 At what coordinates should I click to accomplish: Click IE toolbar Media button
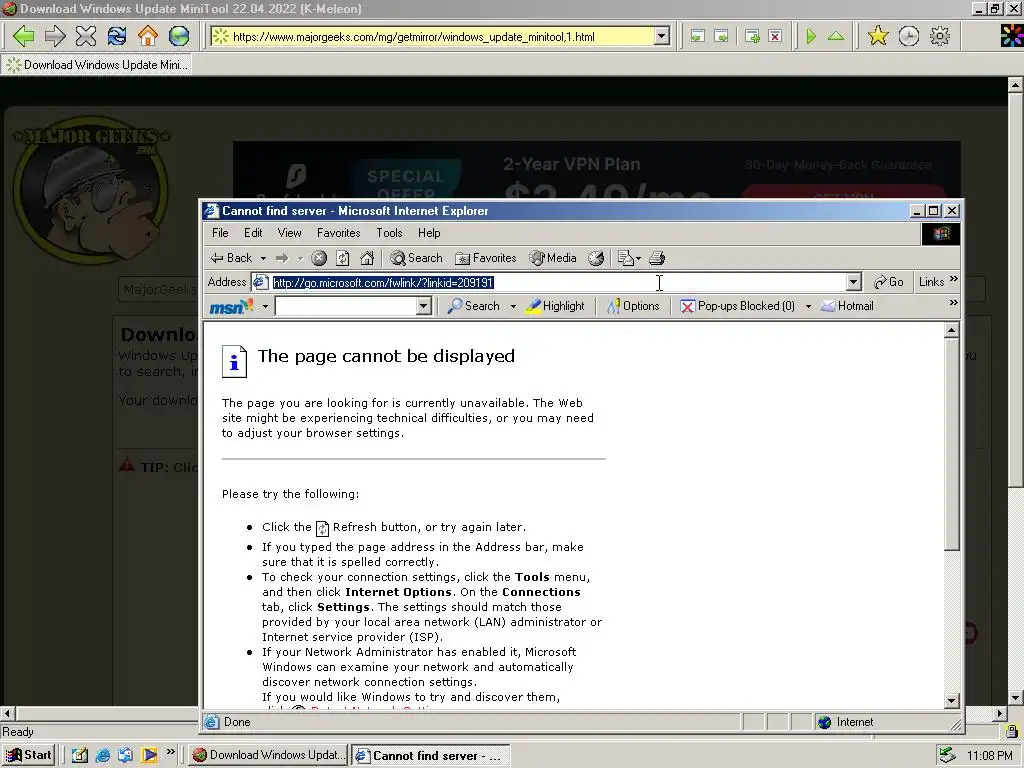pos(553,258)
